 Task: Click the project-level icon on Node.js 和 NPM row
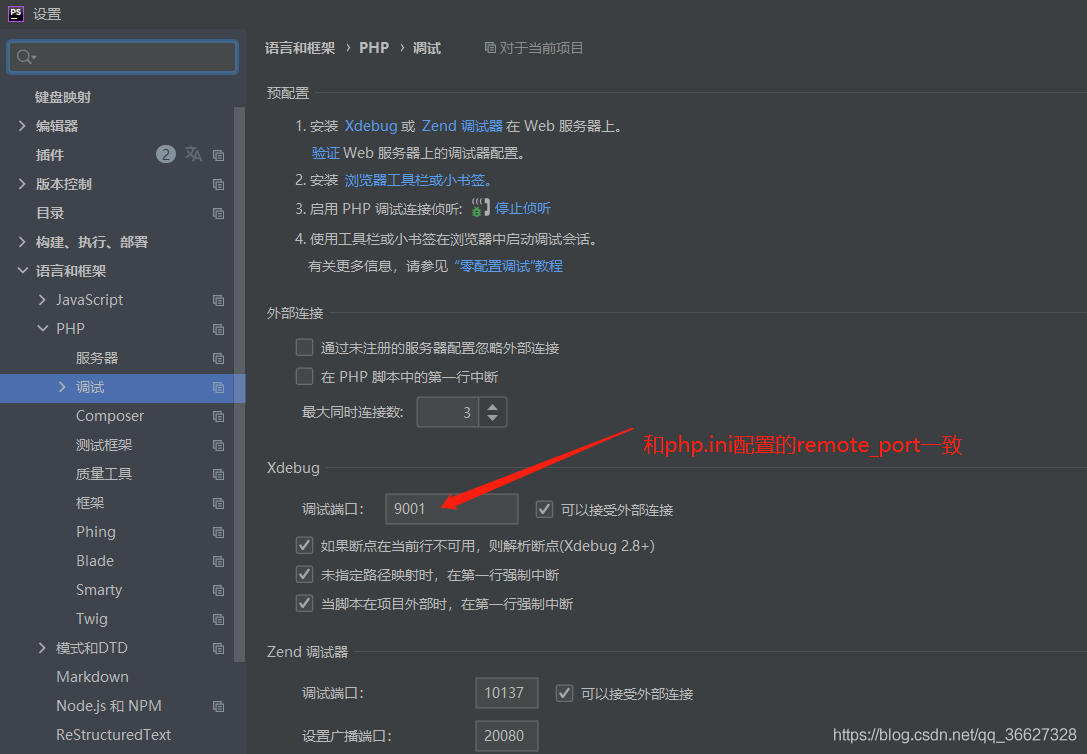pyautogui.click(x=218, y=706)
